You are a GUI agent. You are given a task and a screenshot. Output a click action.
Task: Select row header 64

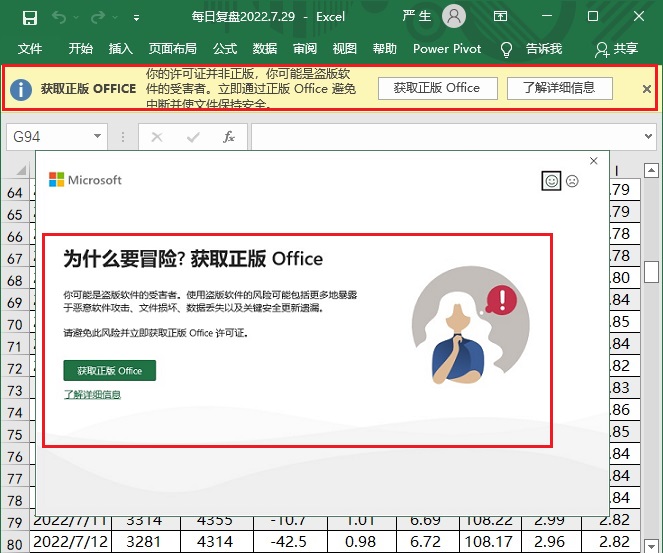(x=15, y=192)
